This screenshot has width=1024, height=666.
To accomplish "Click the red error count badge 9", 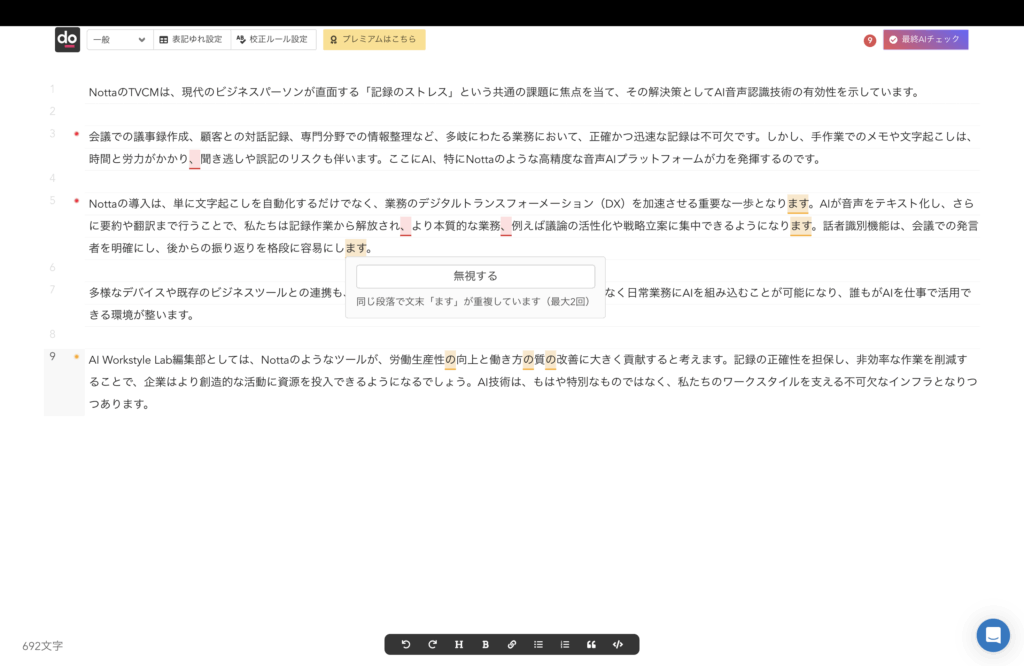I will (870, 41).
